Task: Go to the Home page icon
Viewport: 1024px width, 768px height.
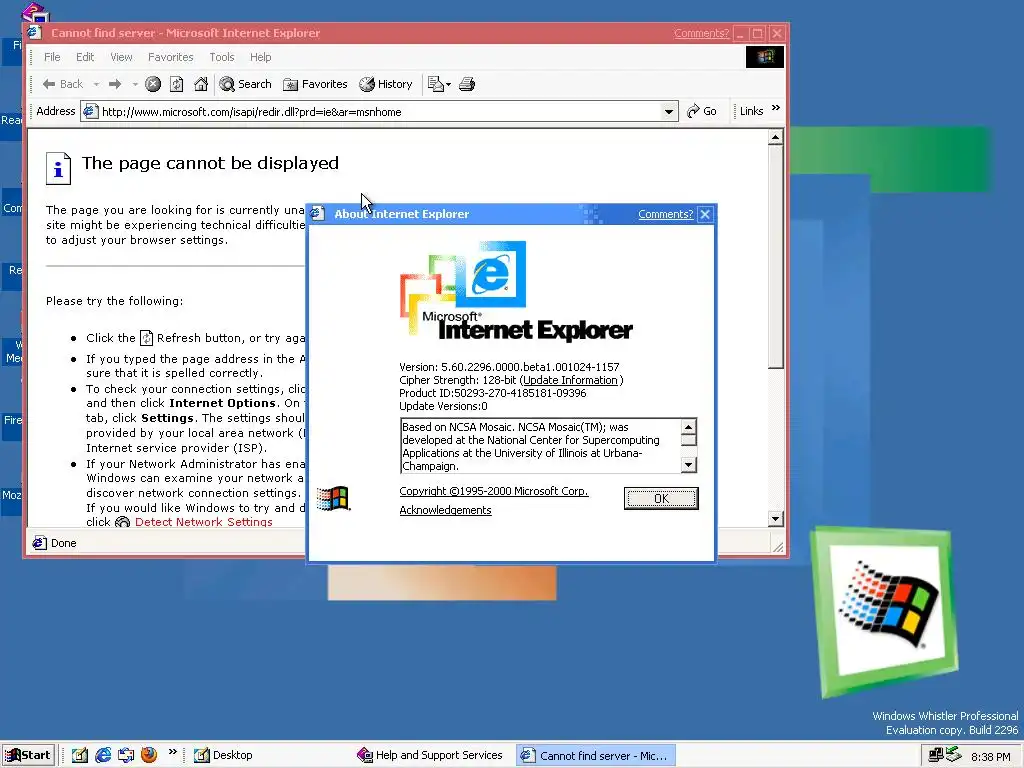Action: (x=201, y=84)
